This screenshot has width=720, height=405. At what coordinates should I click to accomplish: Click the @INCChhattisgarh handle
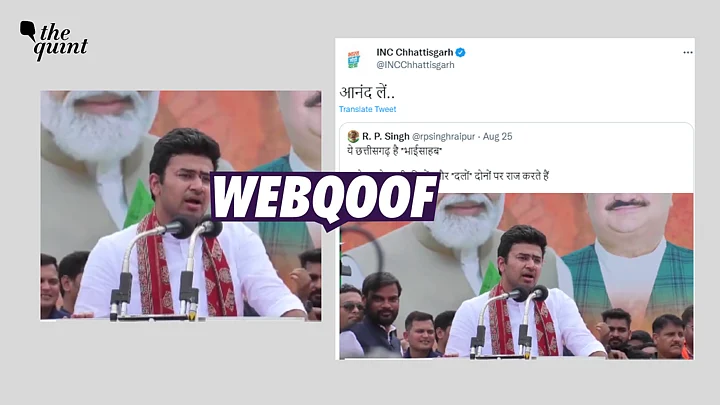415,65
